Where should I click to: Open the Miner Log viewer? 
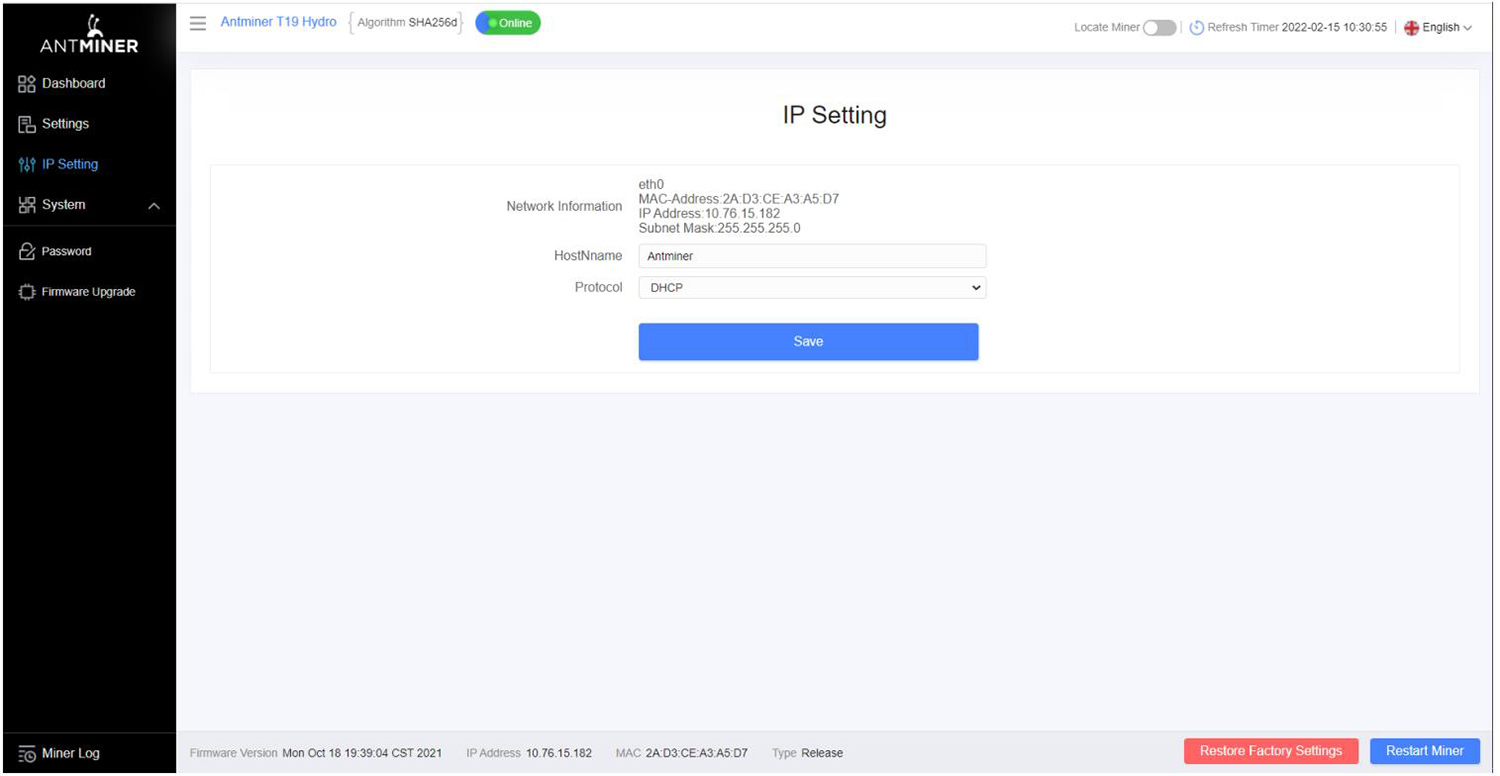(x=67, y=753)
